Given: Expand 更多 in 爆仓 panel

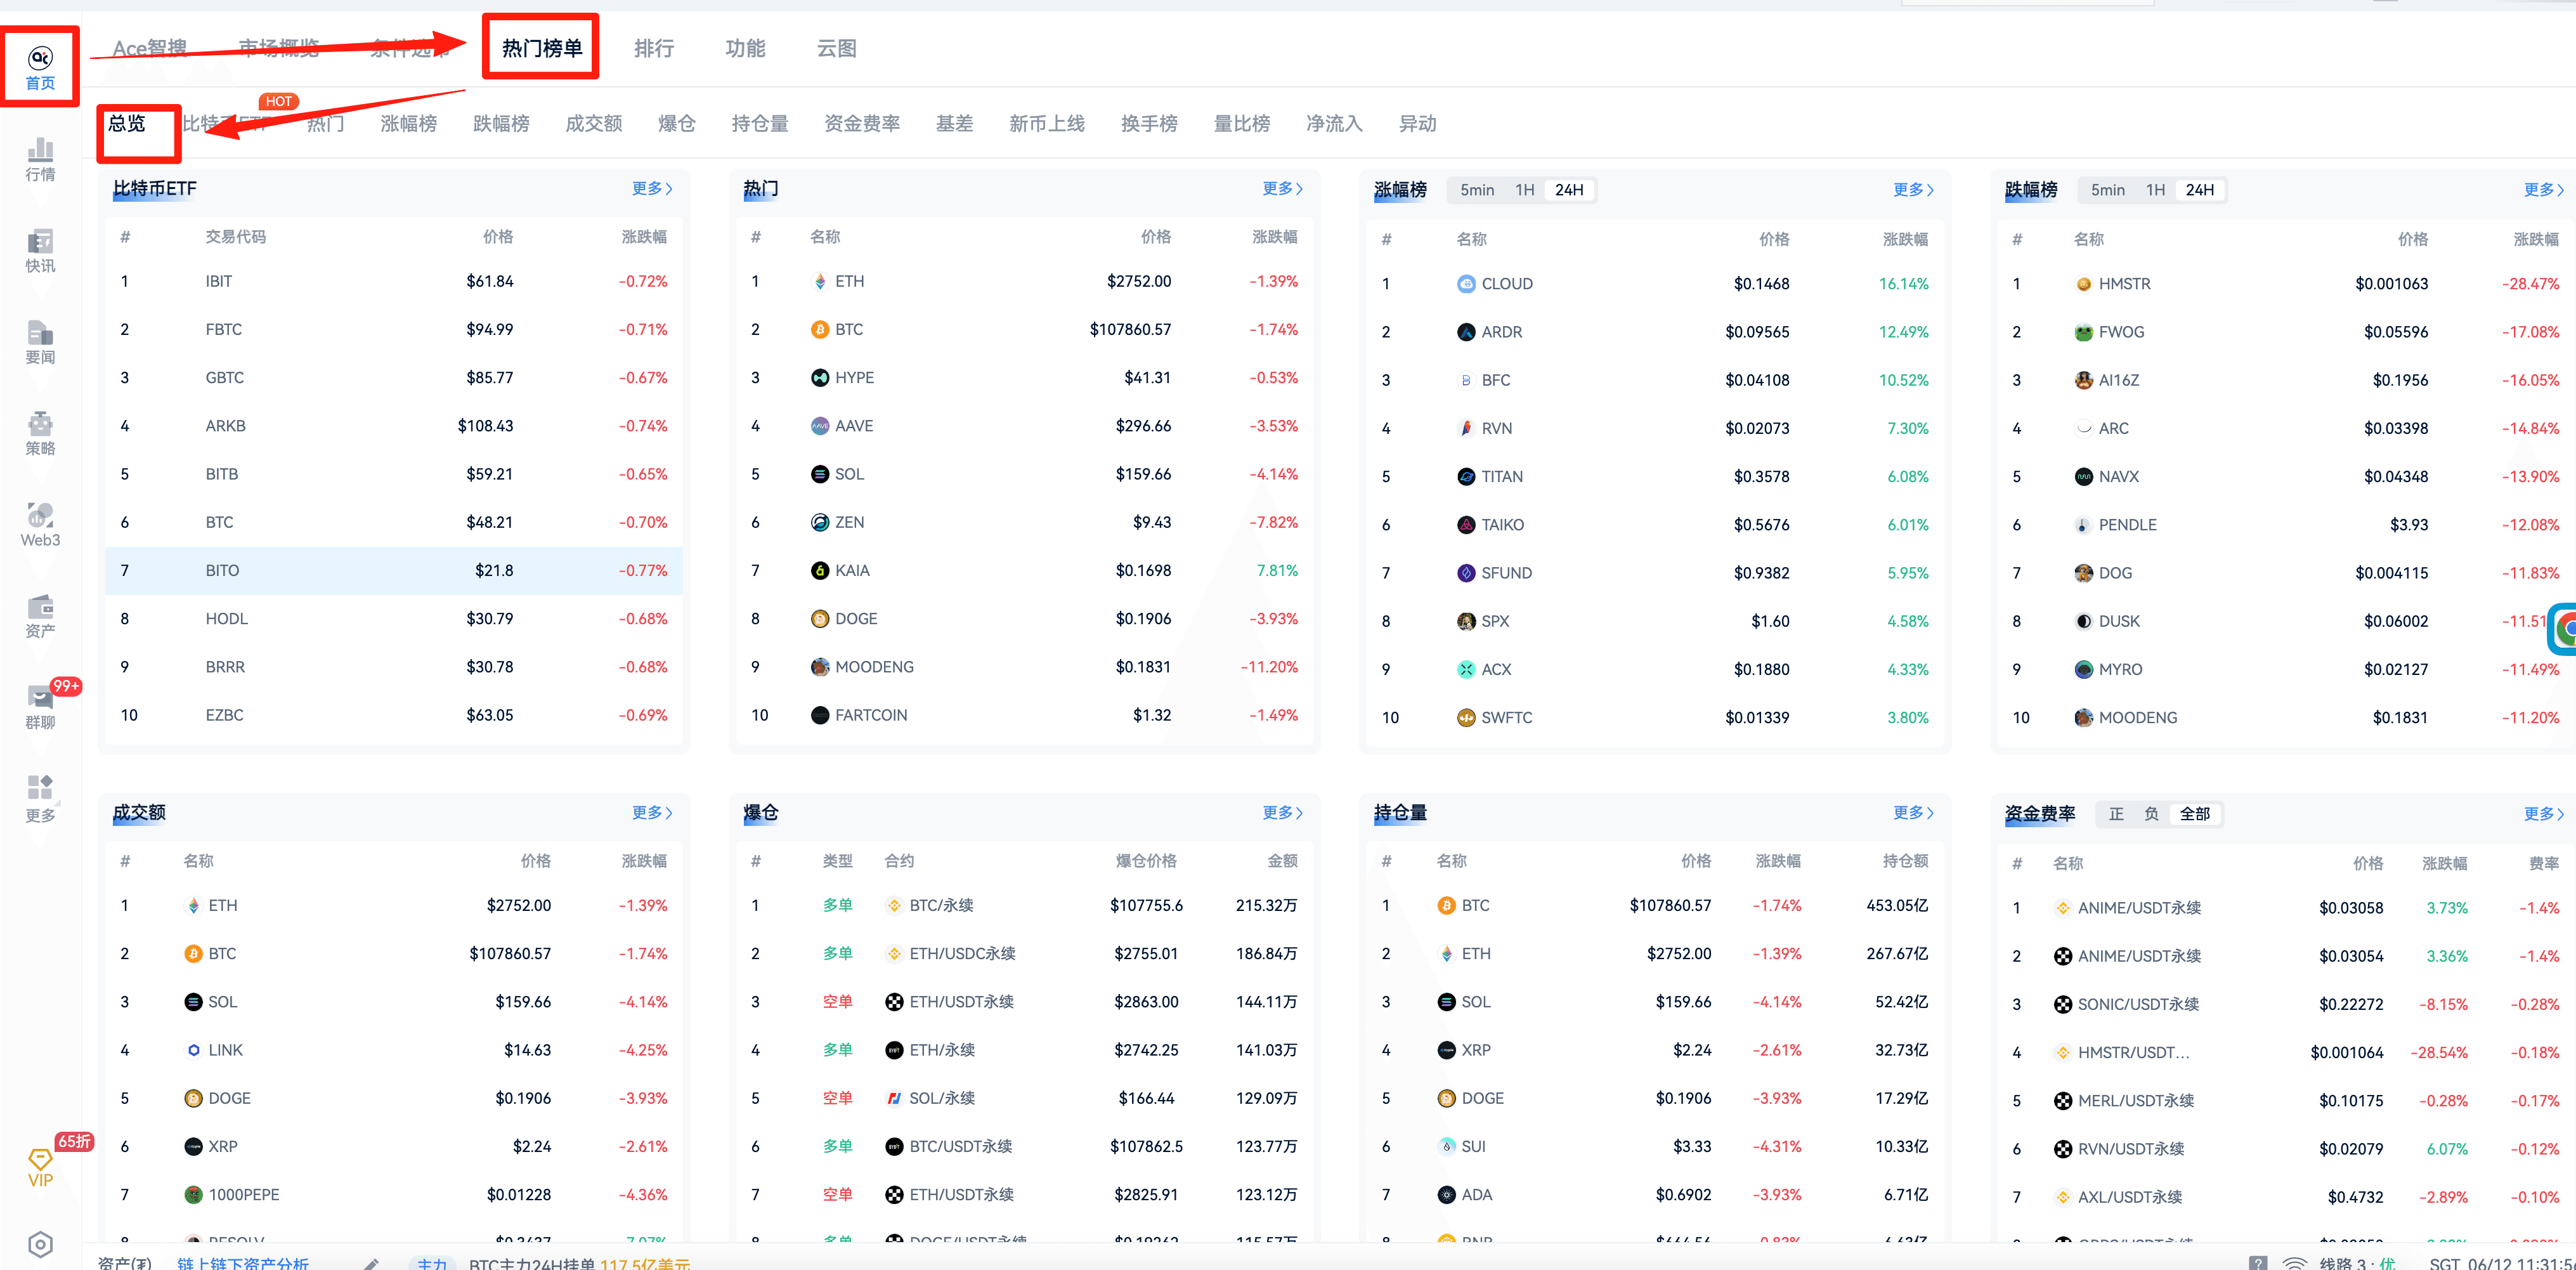Looking at the screenshot, I should (x=1283, y=812).
